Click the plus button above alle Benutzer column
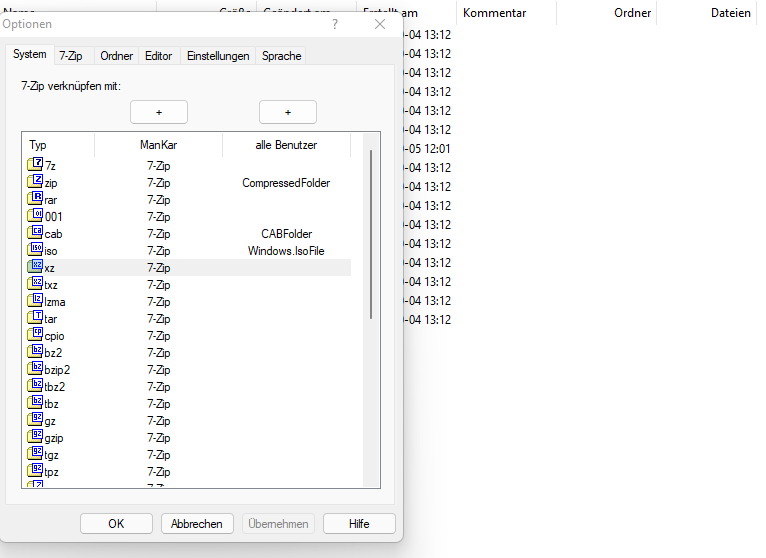The width and height of the screenshot is (766, 558). 288,112
